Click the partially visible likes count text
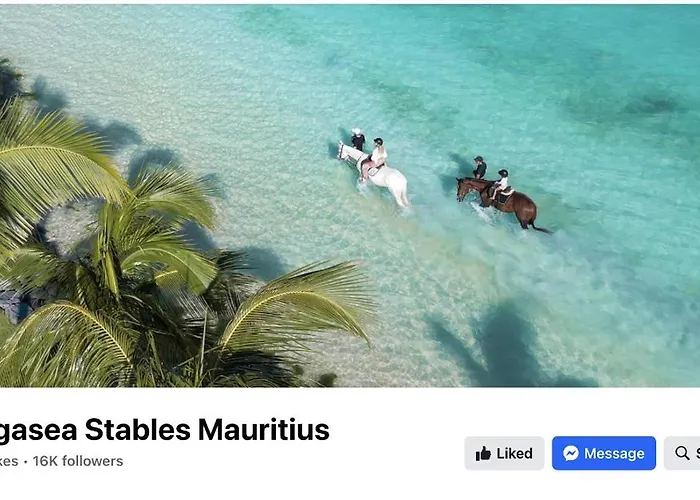Image resolution: width=700 pixels, height=500 pixels. pos(9,461)
